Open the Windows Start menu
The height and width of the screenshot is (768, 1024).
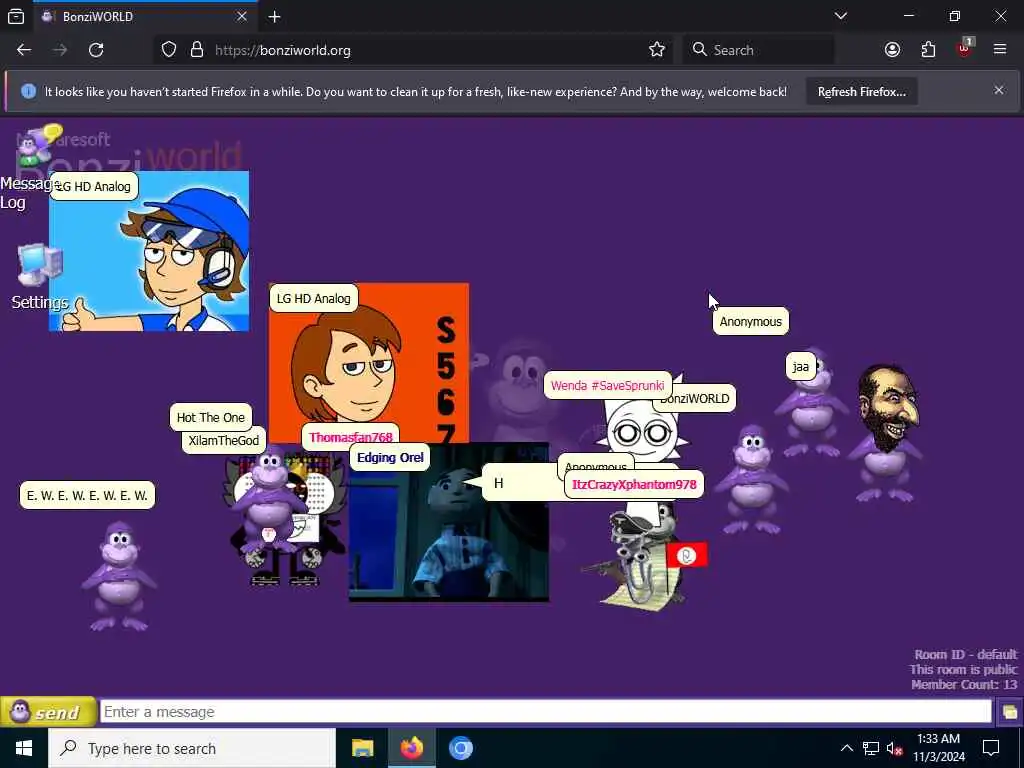click(24, 748)
